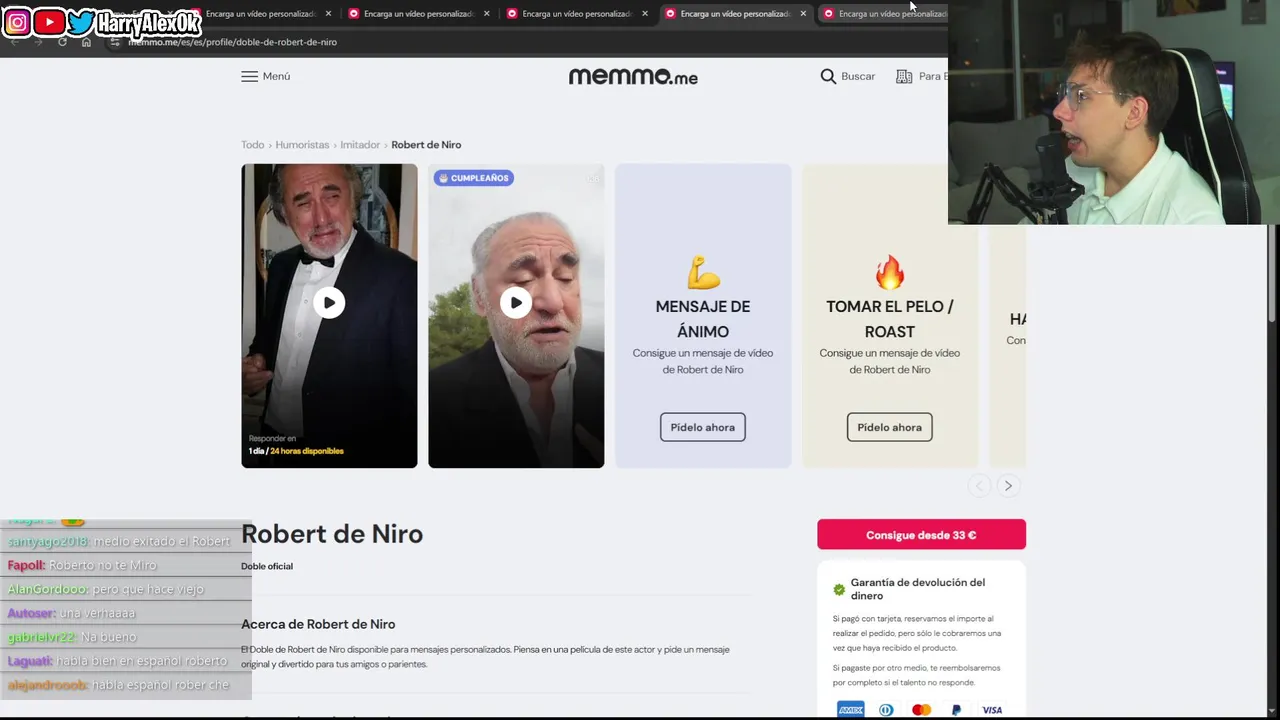Click chat message from Autoser
This screenshot has height=720, width=1280.
tap(71, 613)
